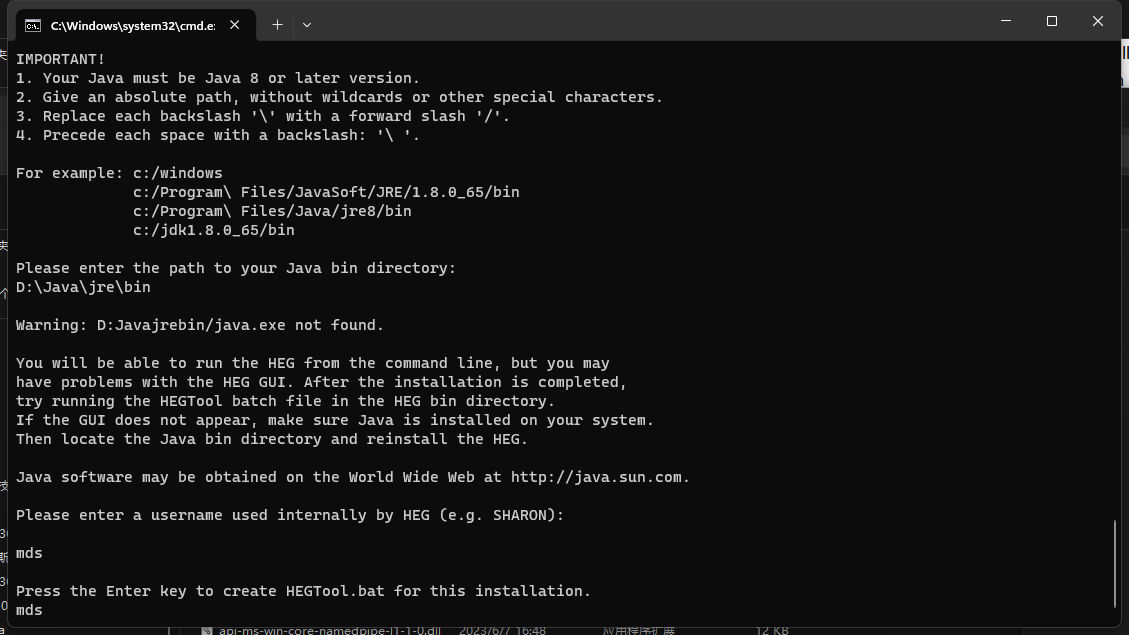This screenshot has width=1129, height=635.
Task: Click the http://java.sun.com URL text
Action: coord(600,477)
